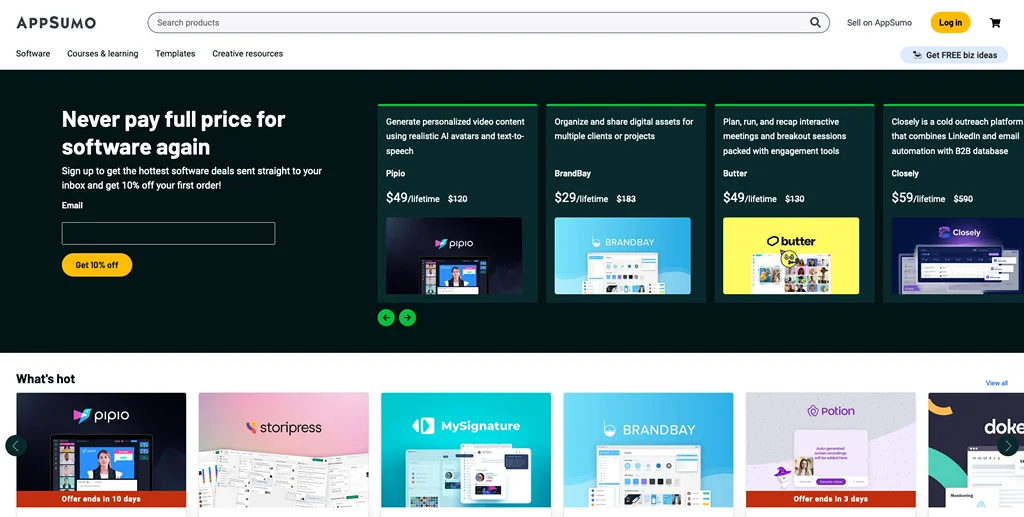This screenshot has width=1024, height=517.
Task: Click left arrow in What's hot carousel
Action: tap(16, 445)
